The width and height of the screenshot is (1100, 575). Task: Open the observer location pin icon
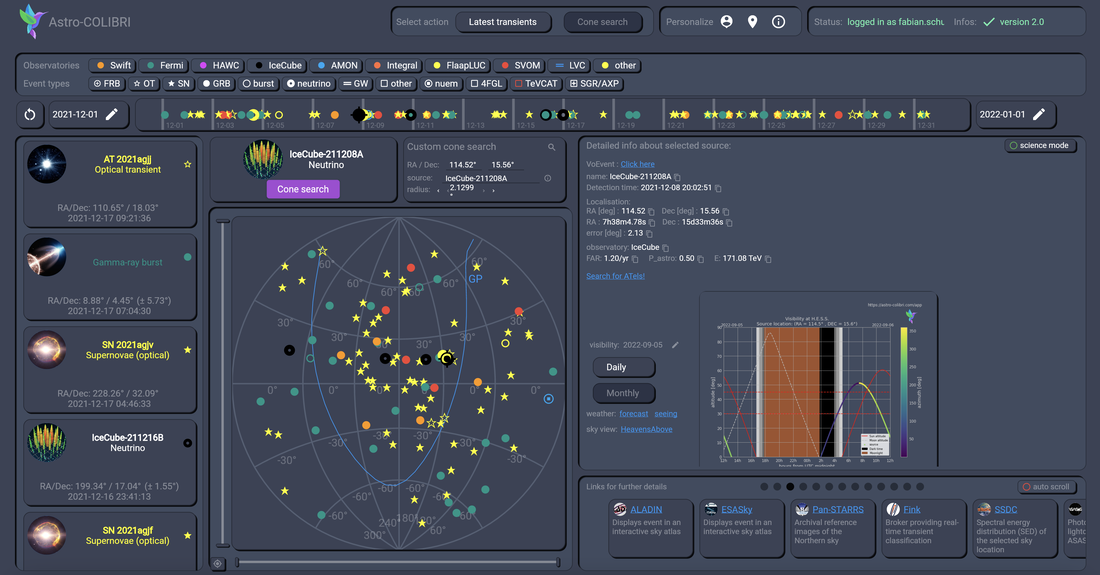click(753, 22)
